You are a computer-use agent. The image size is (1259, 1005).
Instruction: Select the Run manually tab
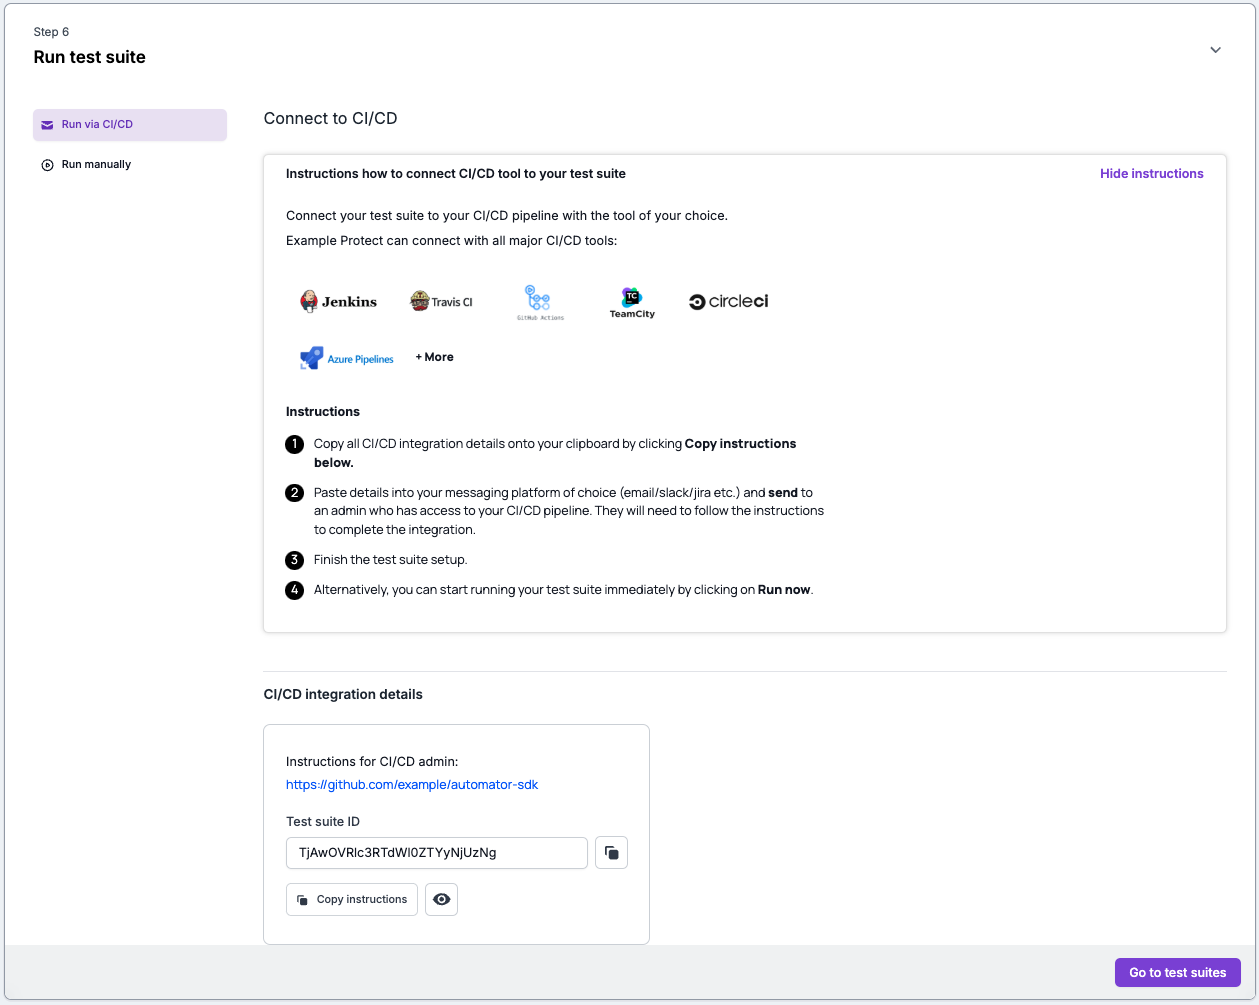point(130,164)
